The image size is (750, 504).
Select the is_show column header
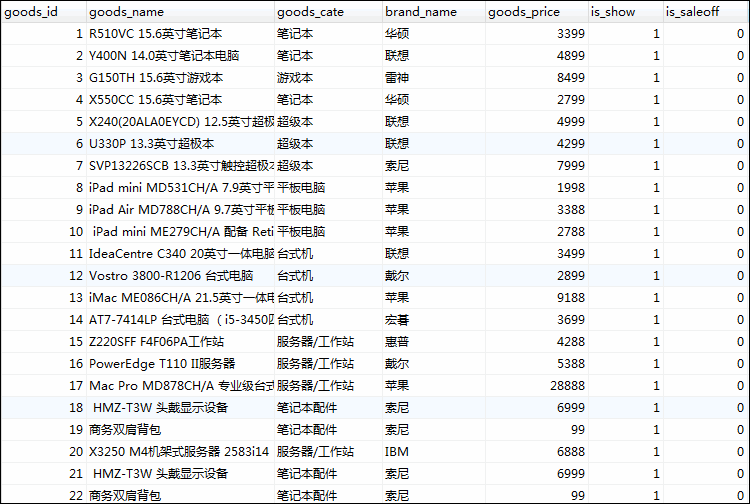(626, 12)
